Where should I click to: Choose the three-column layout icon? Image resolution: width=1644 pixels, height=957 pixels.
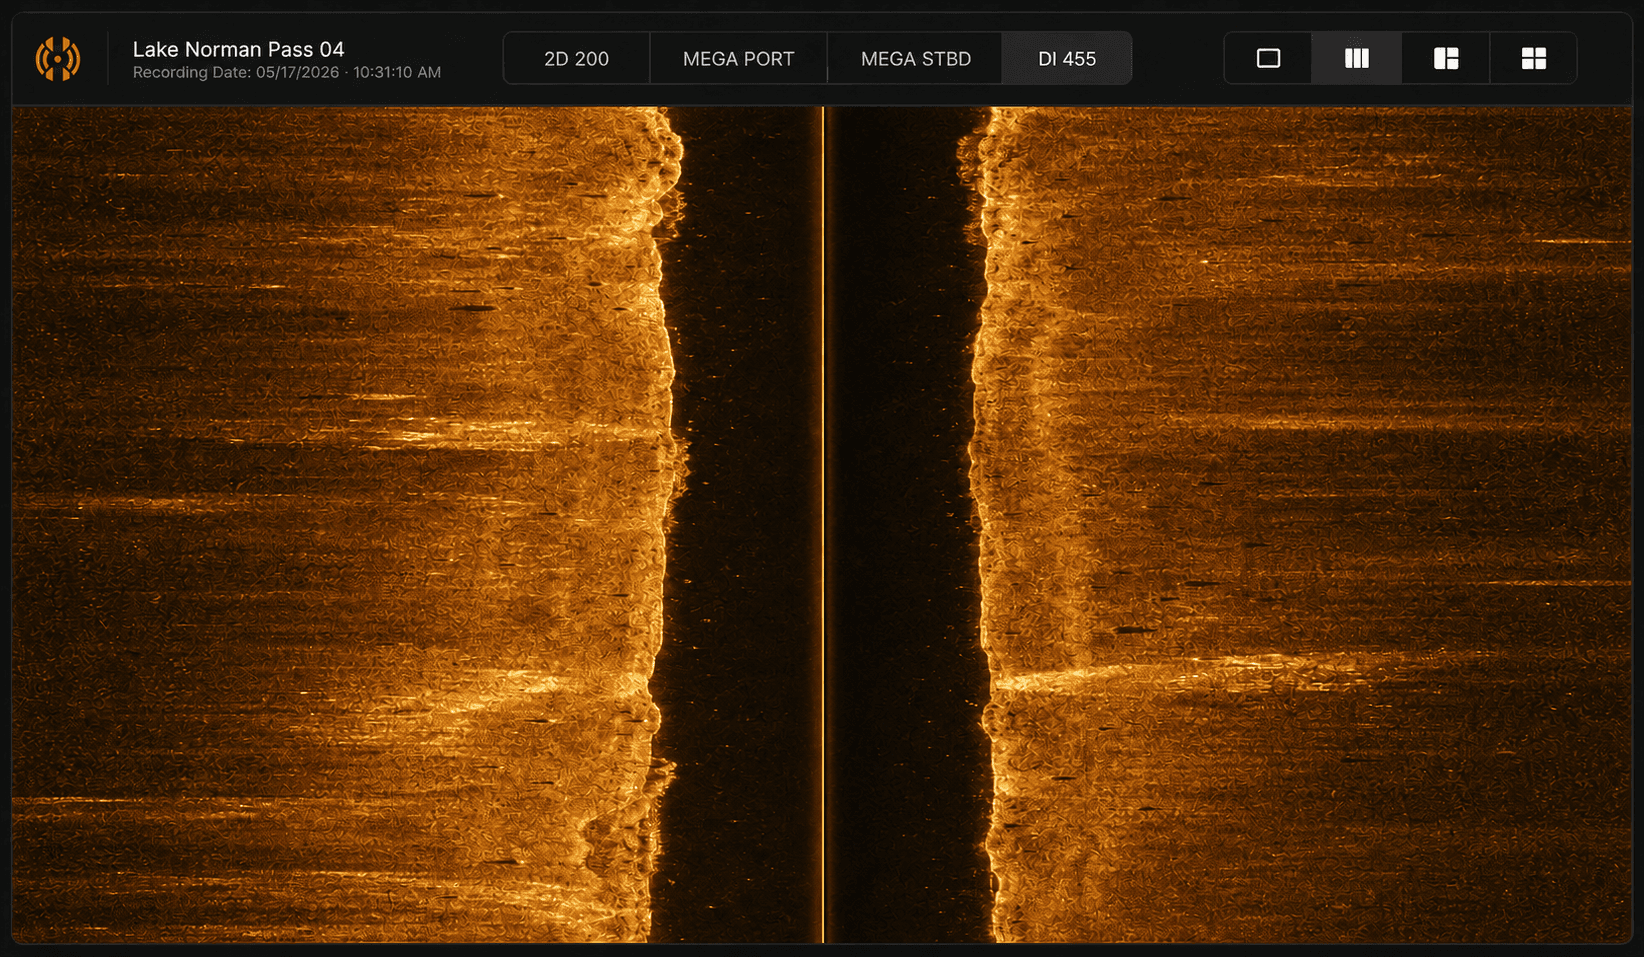1357,59
